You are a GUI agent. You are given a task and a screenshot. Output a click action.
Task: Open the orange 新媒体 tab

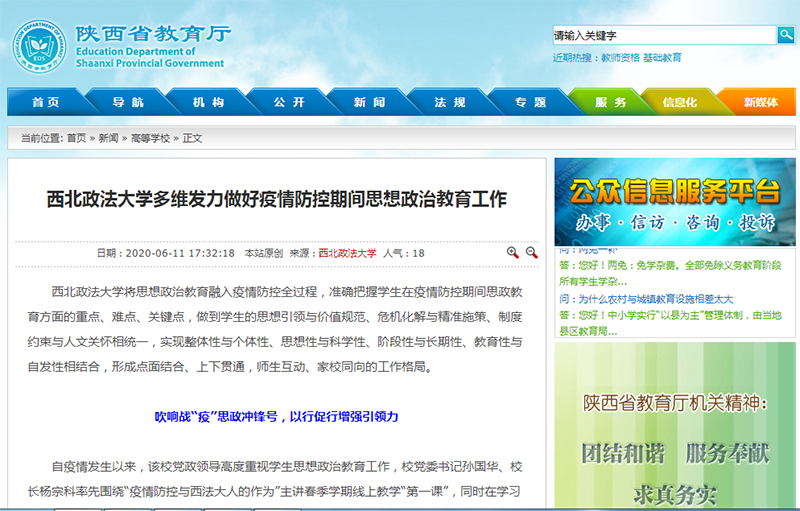point(760,102)
